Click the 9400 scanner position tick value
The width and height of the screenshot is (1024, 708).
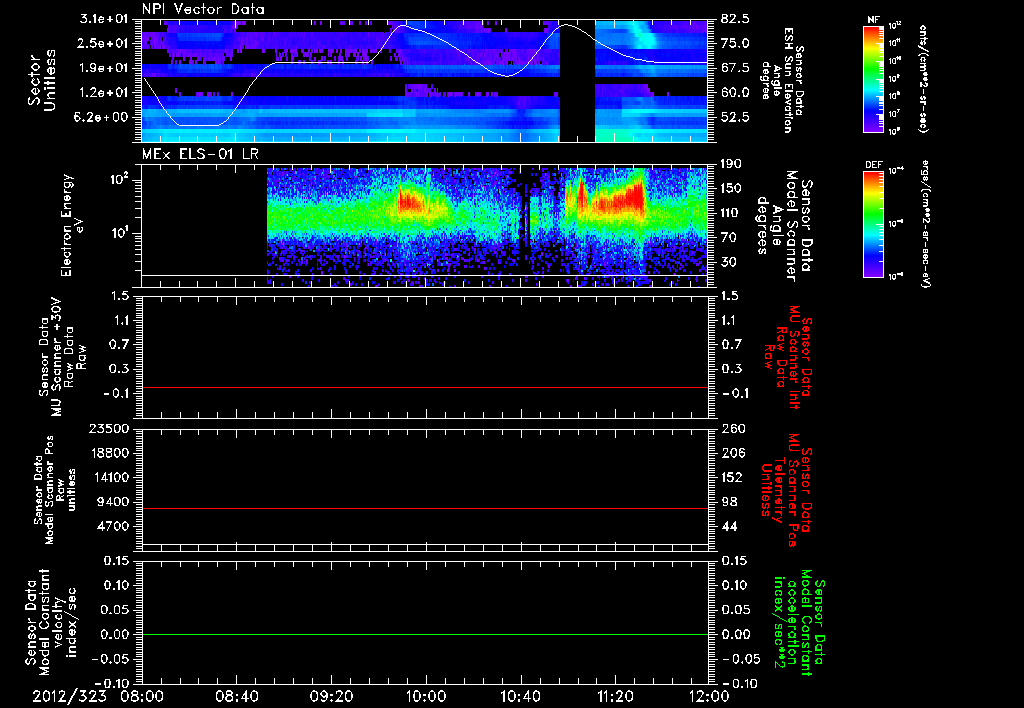[x=112, y=502]
